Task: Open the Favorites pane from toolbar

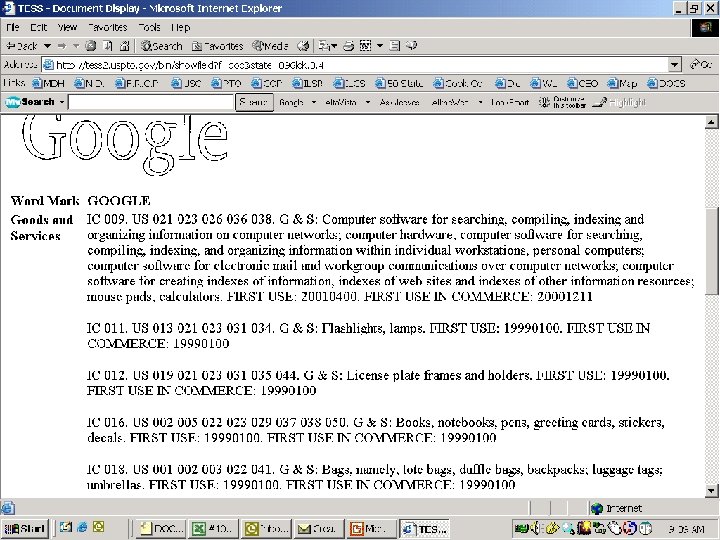Action: (x=217, y=46)
